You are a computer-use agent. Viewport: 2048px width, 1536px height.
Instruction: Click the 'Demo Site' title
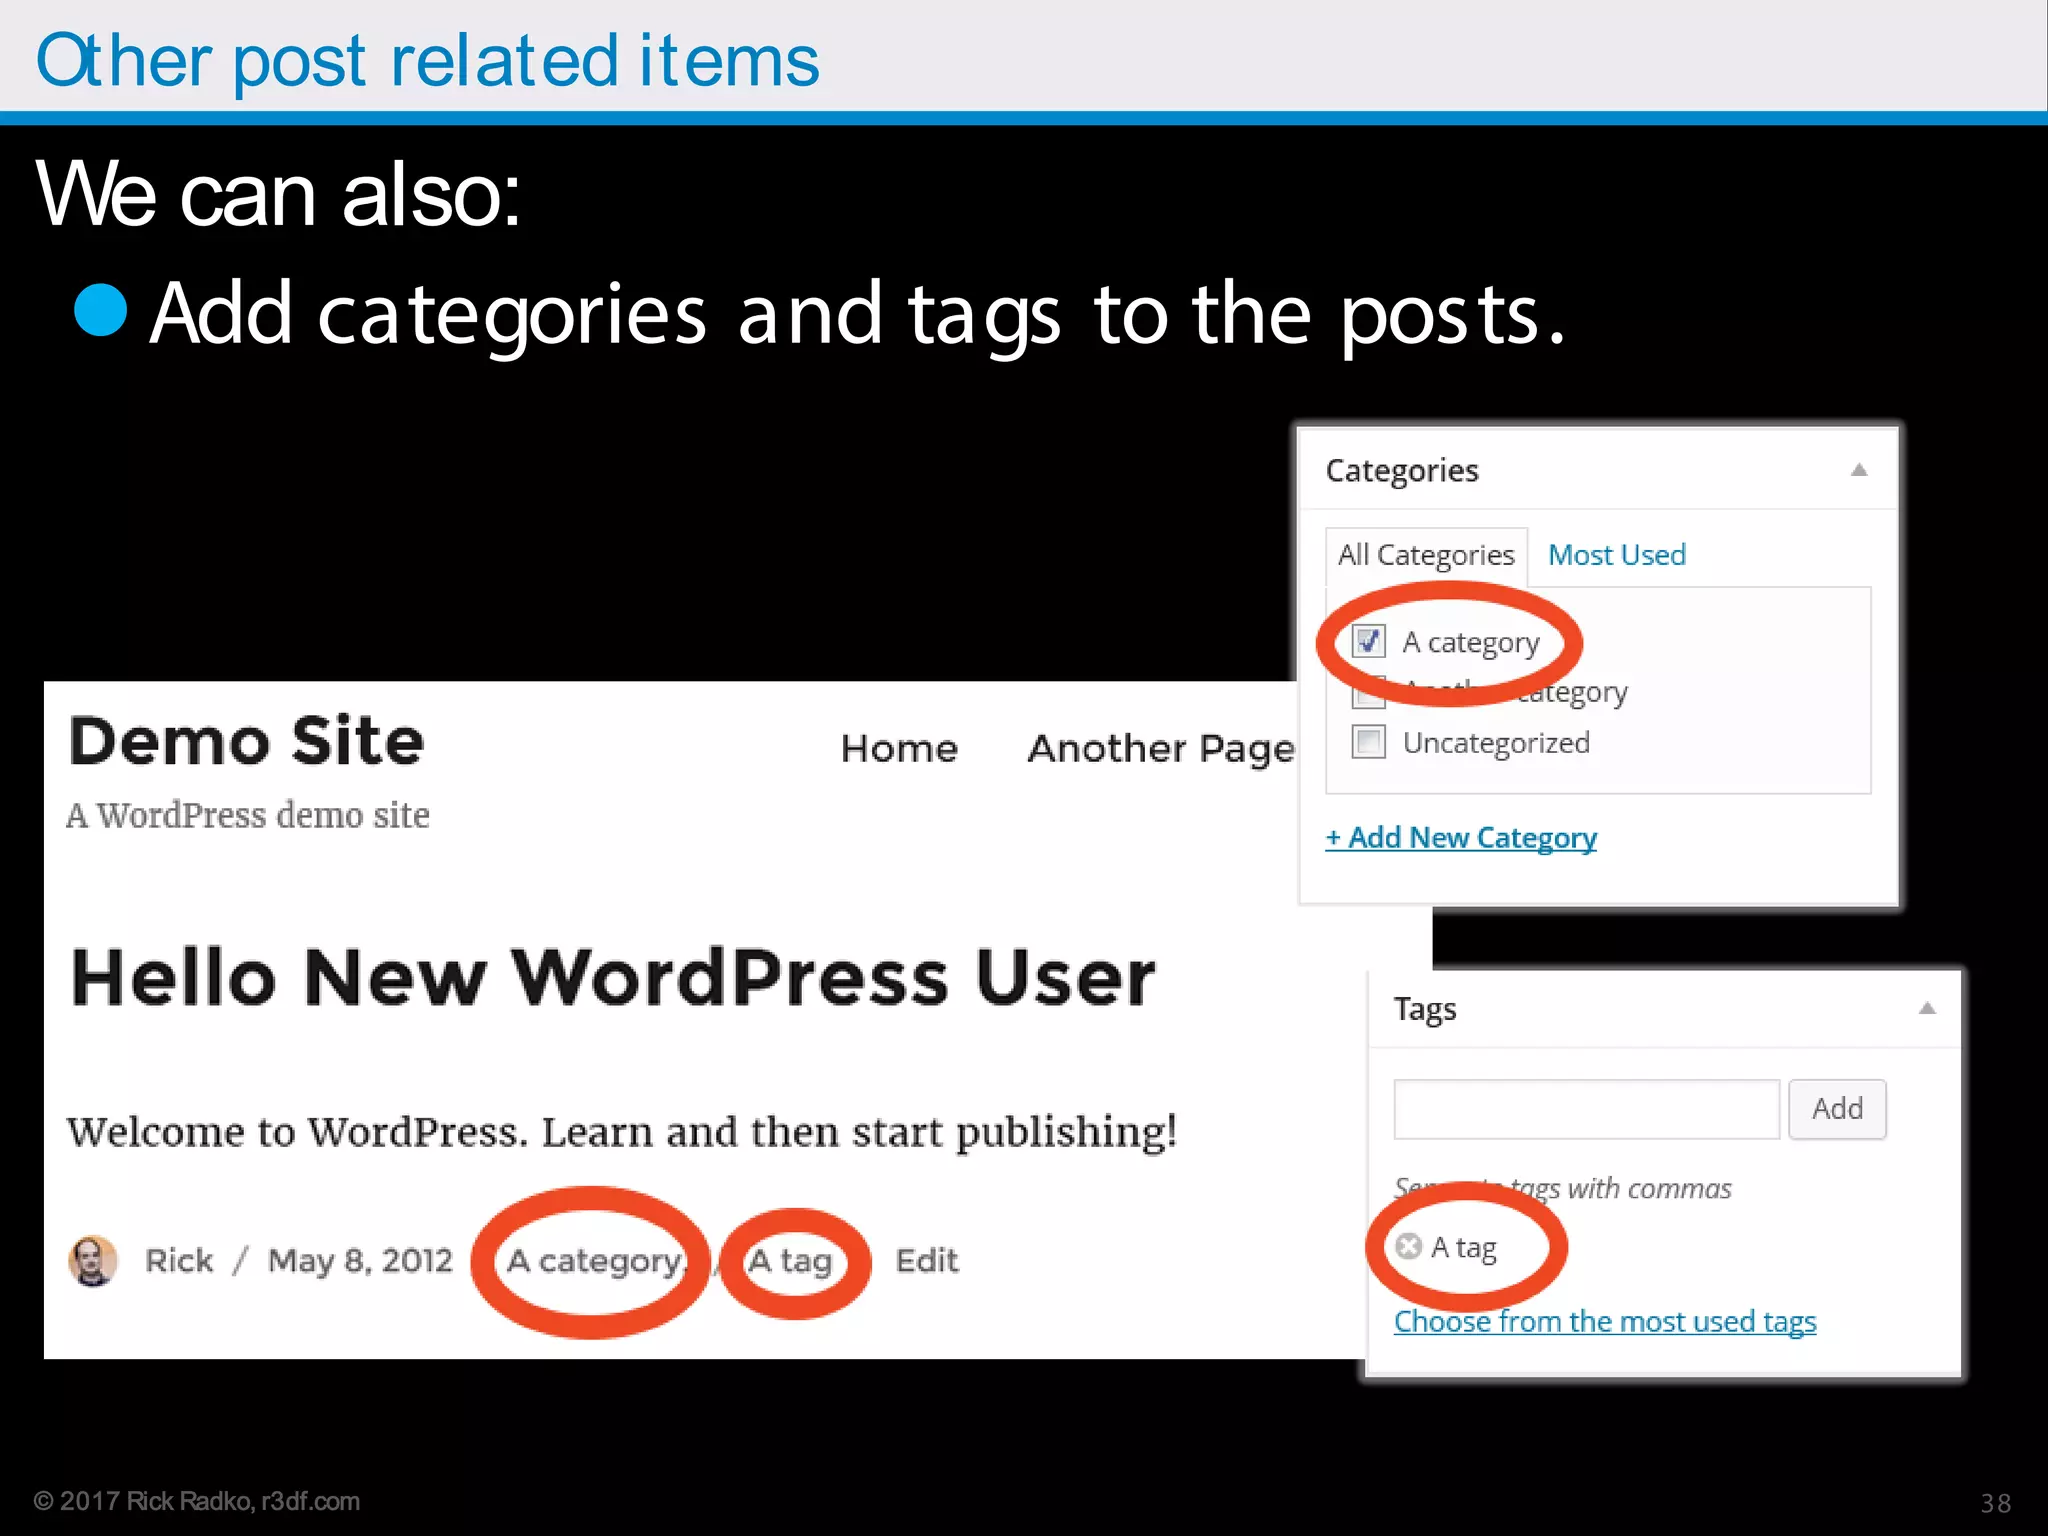[246, 742]
